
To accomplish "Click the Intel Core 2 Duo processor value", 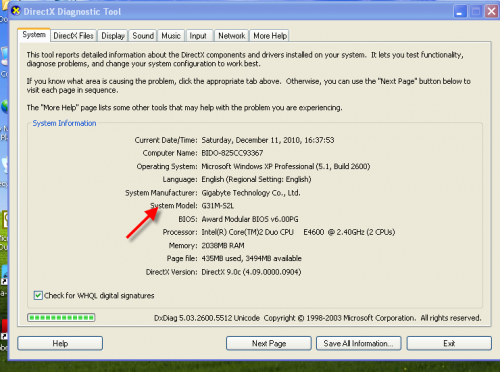I will coord(298,232).
